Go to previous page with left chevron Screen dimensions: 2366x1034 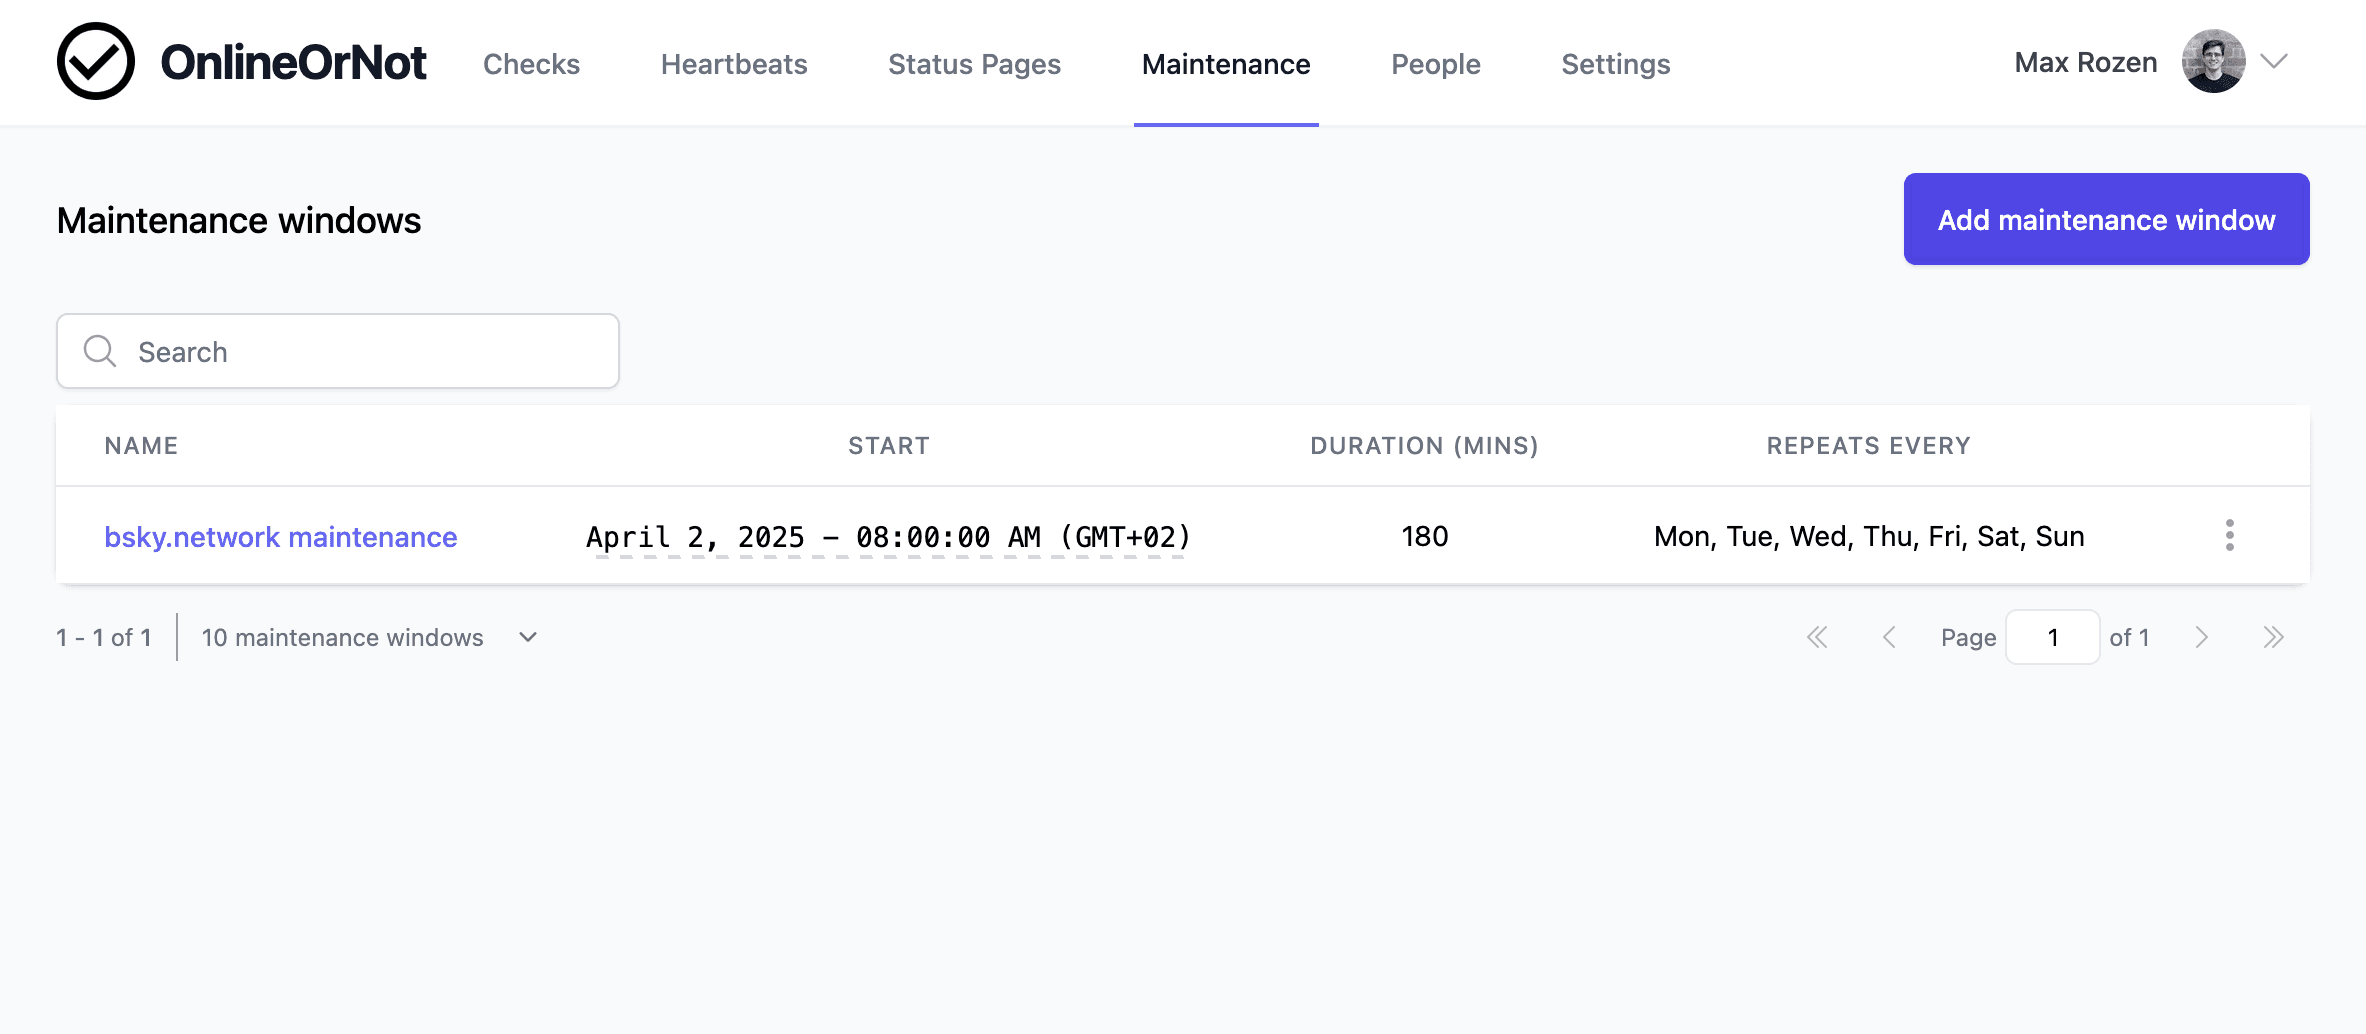click(x=1890, y=637)
